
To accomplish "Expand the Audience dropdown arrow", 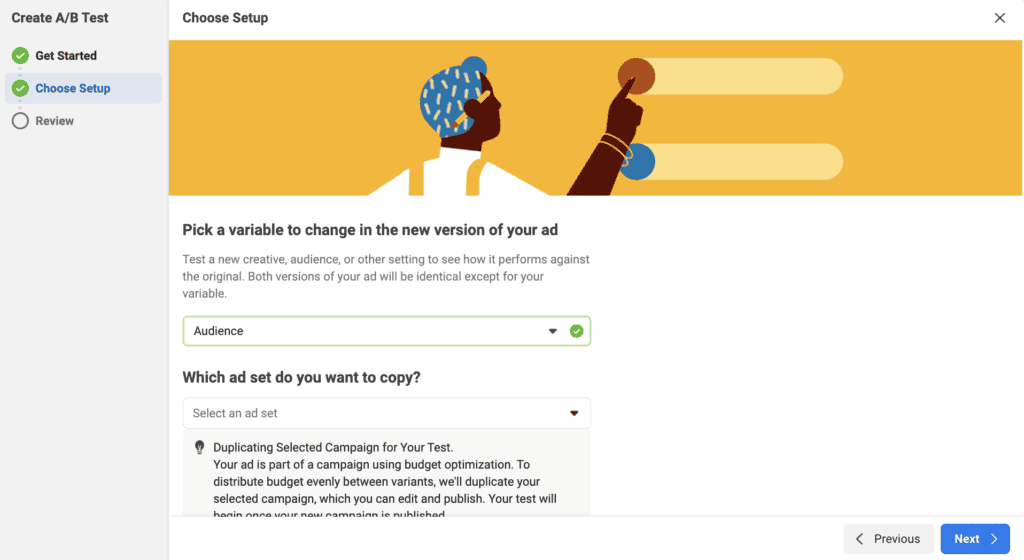I will [552, 331].
